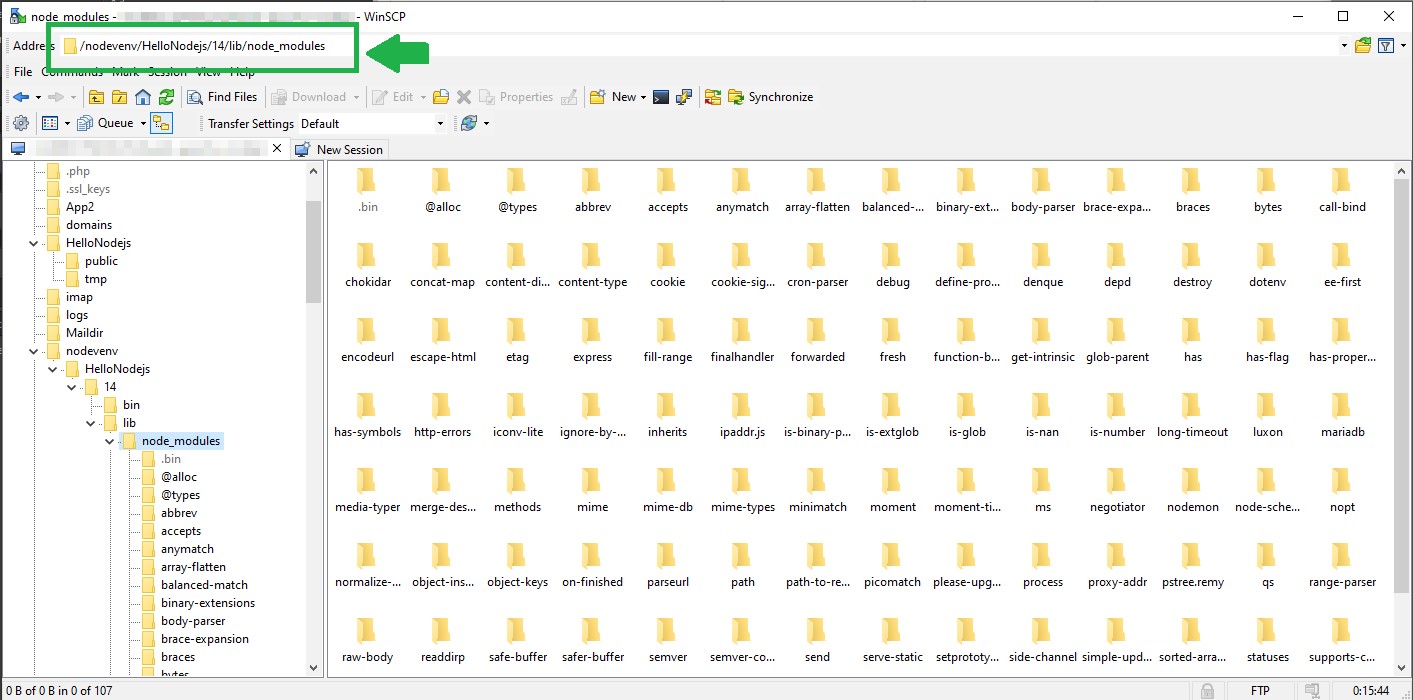Open the session globe dropdown arrow
Screen dimensions: 1413x700
(x=486, y=123)
